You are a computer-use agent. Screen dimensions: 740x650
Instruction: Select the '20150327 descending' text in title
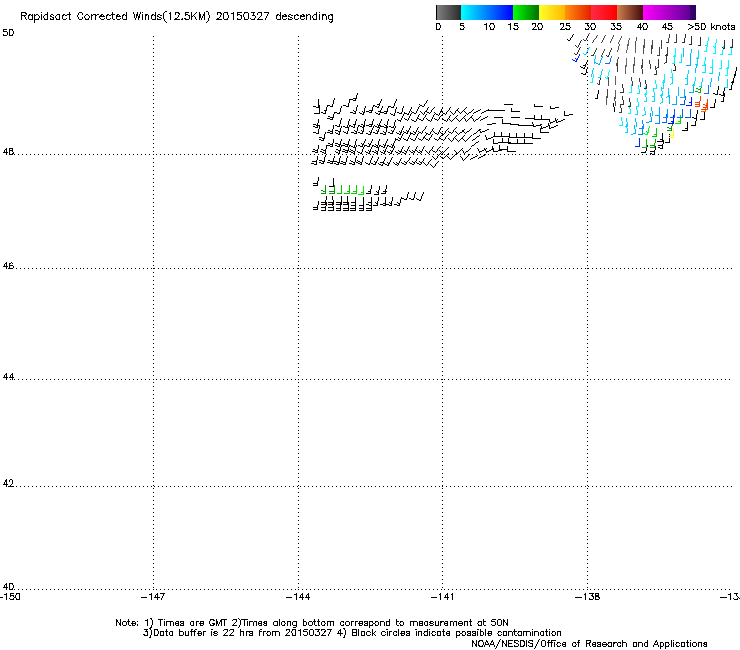(x=275, y=17)
